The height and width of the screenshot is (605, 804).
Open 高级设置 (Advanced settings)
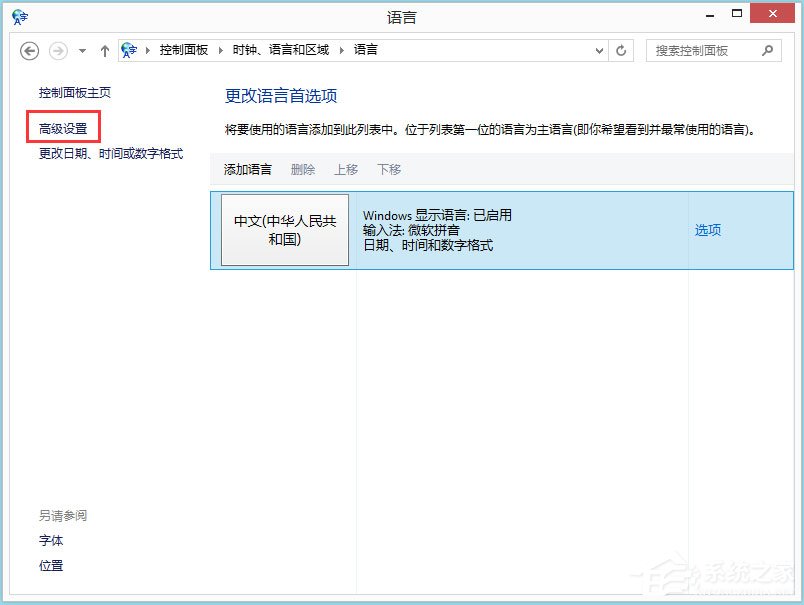pyautogui.click(x=63, y=128)
